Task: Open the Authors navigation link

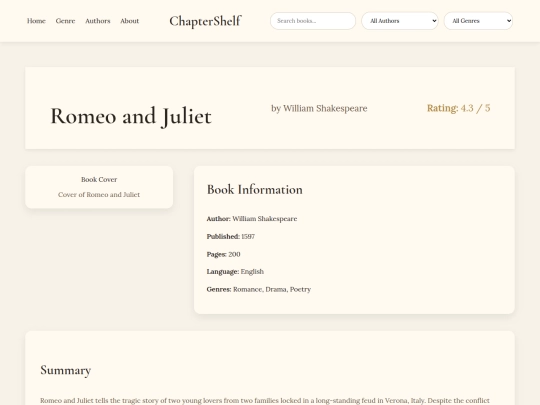Action: pyautogui.click(x=98, y=21)
